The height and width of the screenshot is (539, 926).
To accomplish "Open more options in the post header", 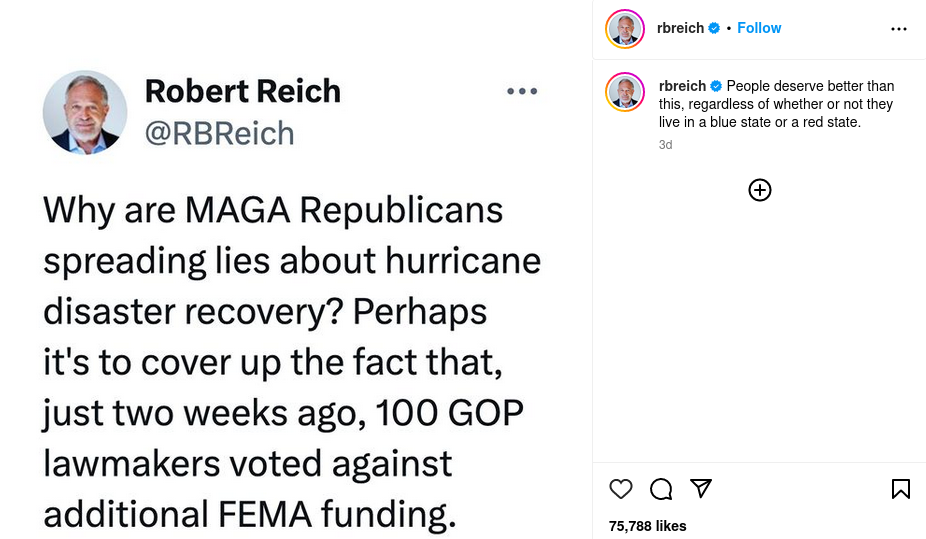I will [898, 29].
